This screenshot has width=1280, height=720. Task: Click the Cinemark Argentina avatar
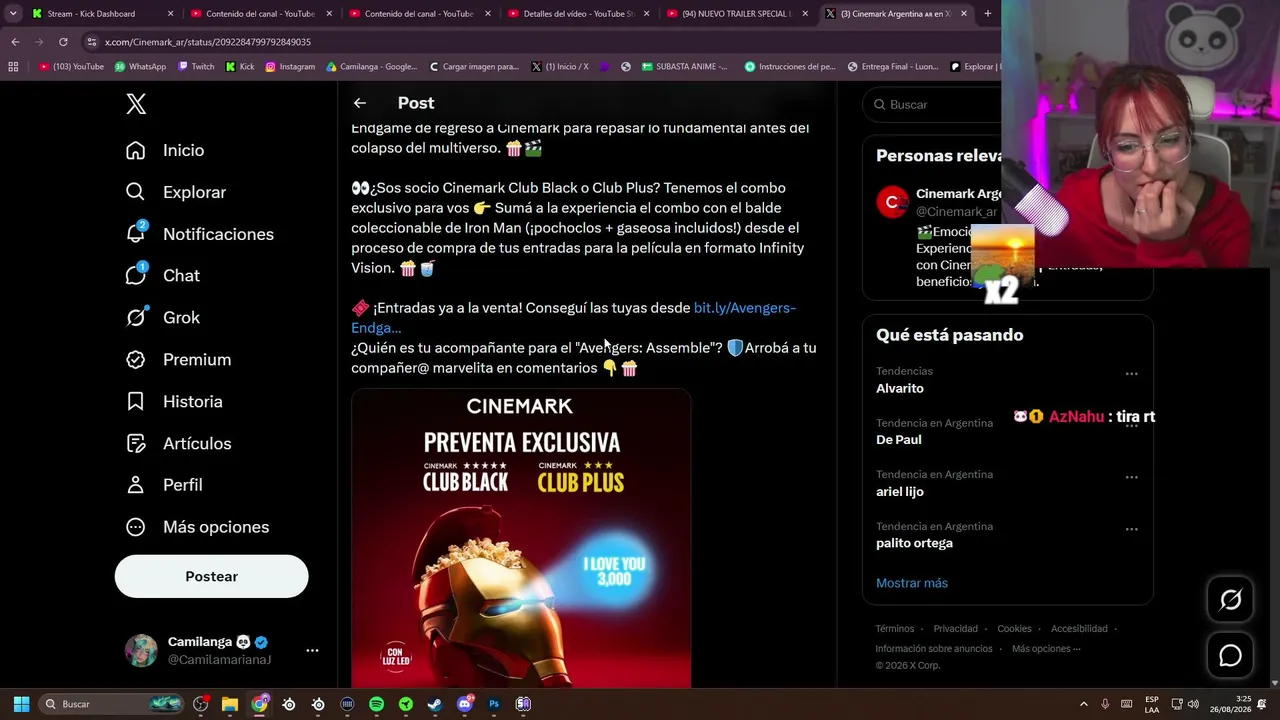click(x=892, y=202)
